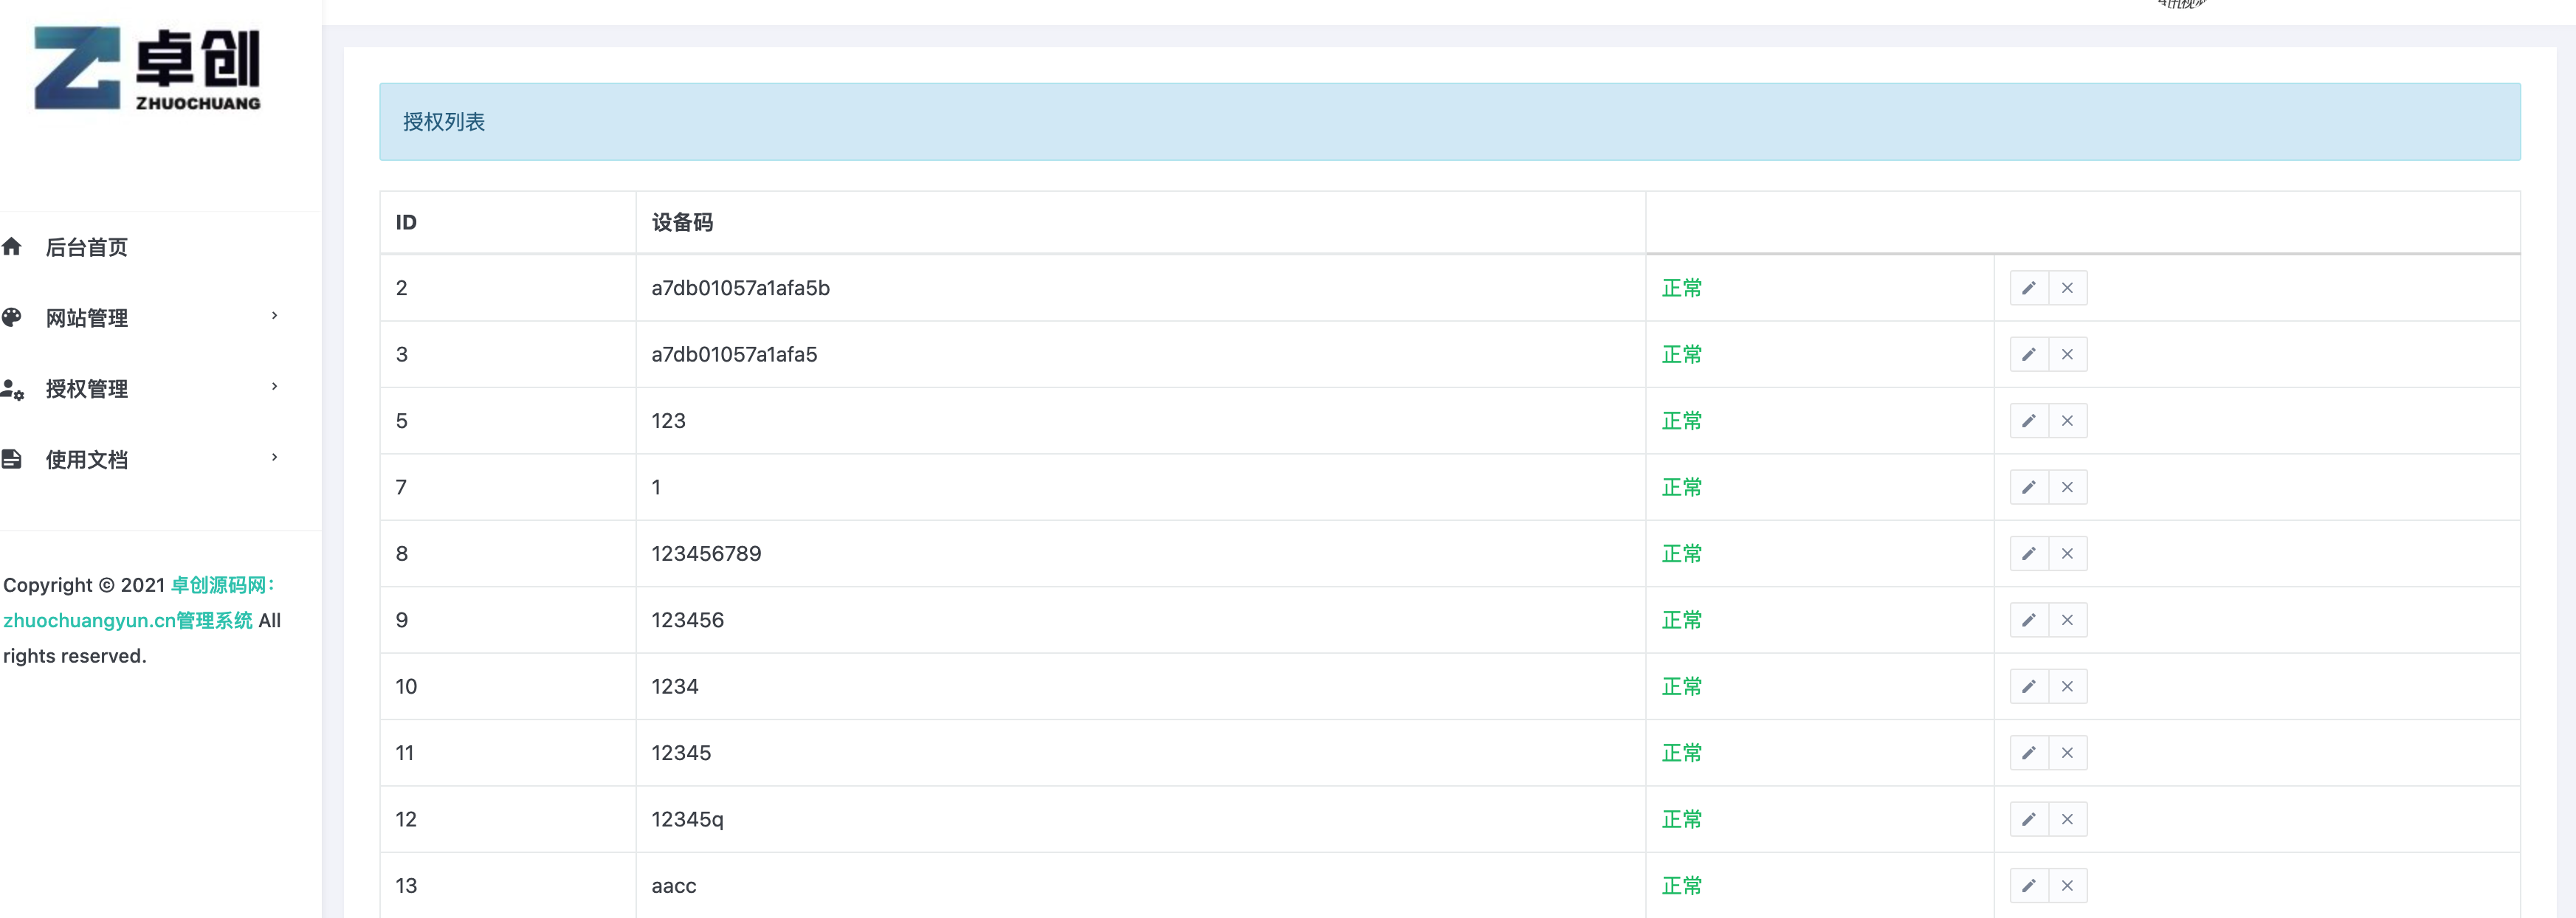Edit the 123456789 device entry
This screenshot has width=2576, height=918.
[2029, 553]
